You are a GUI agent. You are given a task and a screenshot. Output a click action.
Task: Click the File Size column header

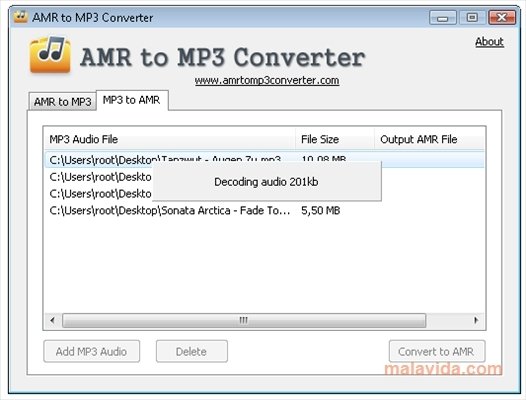[x=334, y=139]
